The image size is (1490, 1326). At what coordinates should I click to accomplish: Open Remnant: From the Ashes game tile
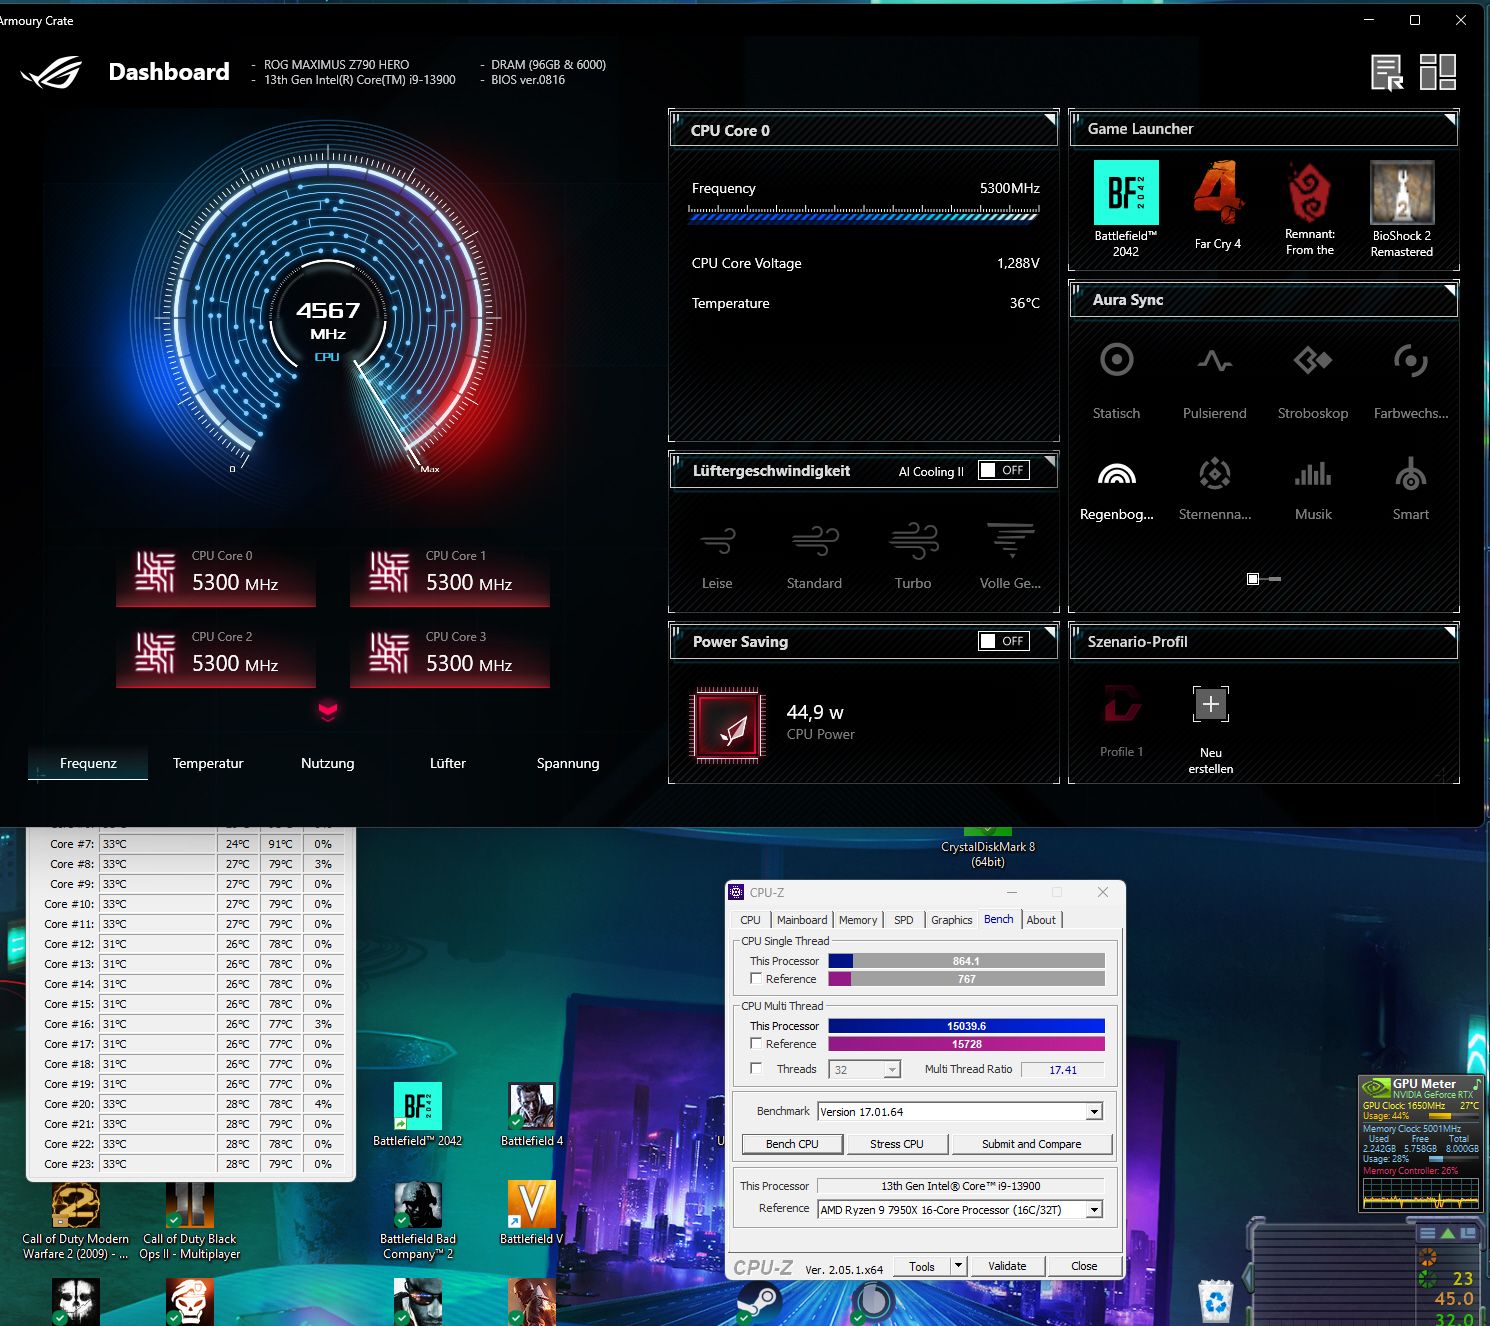tap(1310, 192)
